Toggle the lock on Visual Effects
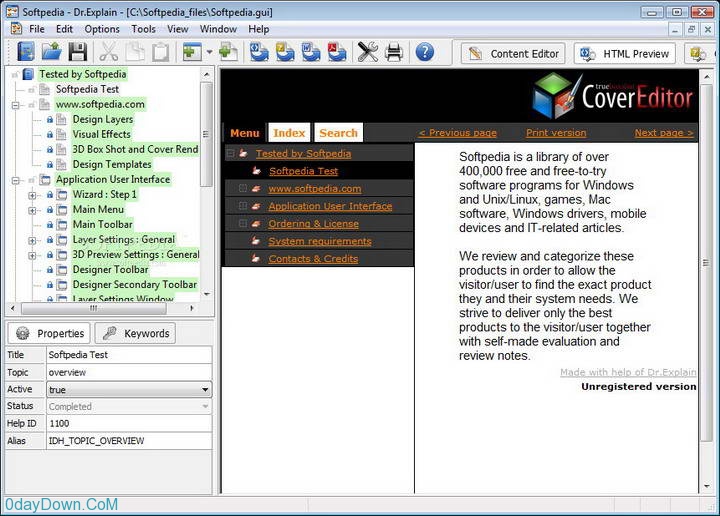 [x=50, y=135]
